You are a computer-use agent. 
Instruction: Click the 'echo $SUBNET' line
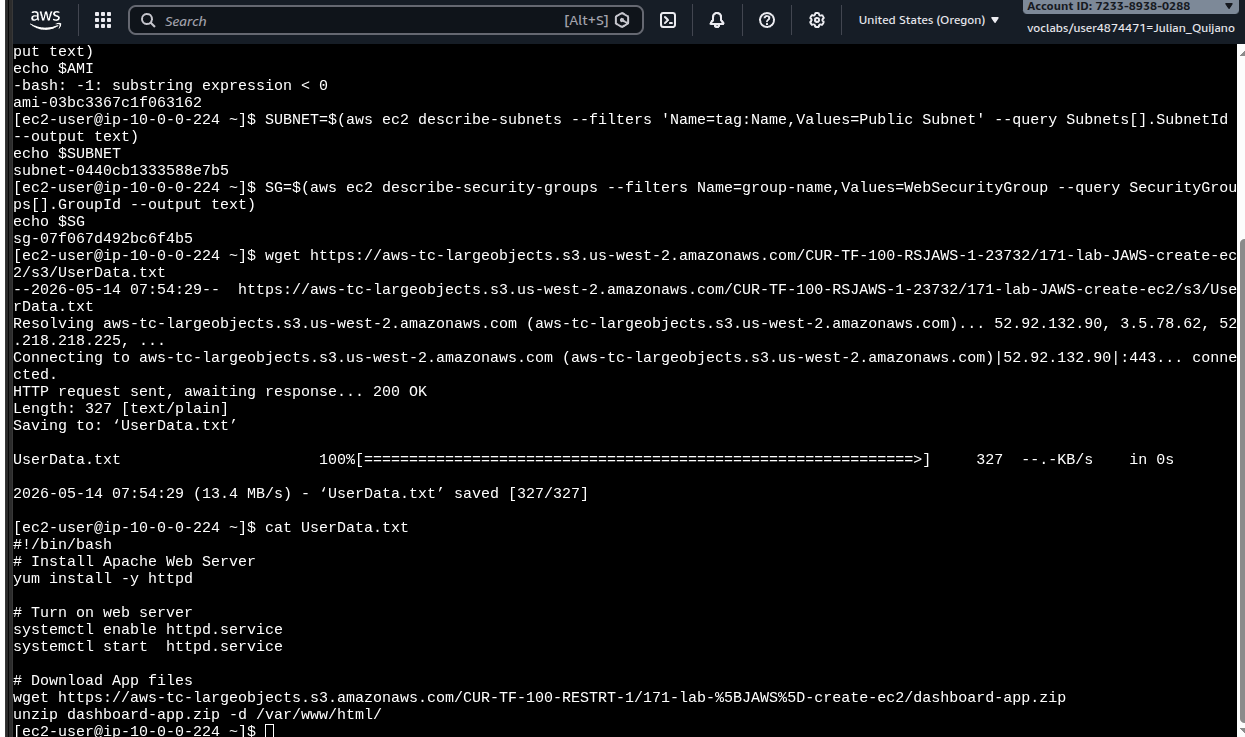pyautogui.click(x=67, y=153)
